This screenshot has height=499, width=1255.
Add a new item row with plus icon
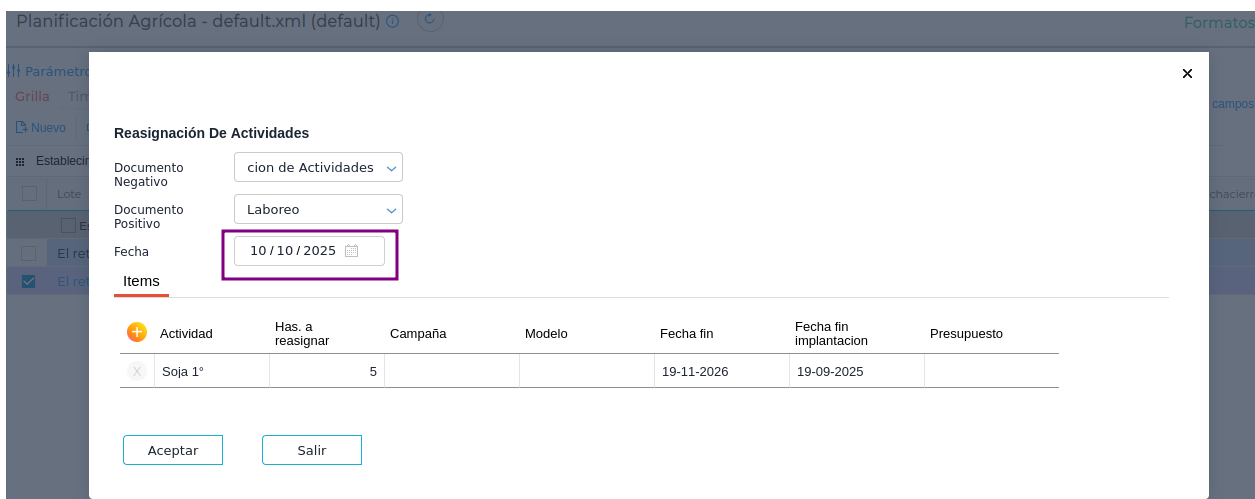click(x=137, y=333)
